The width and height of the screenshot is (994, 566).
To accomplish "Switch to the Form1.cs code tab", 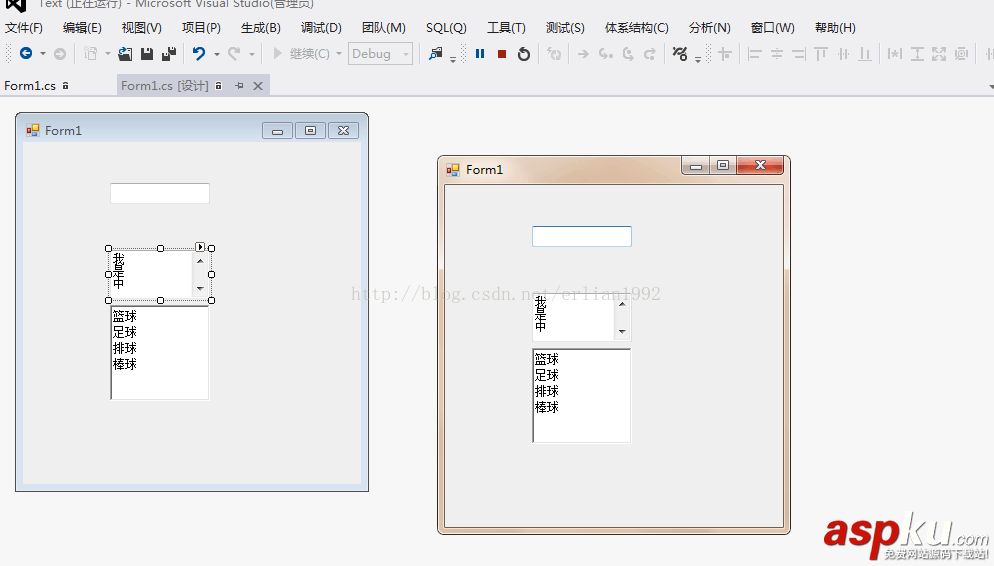I will click(30, 86).
